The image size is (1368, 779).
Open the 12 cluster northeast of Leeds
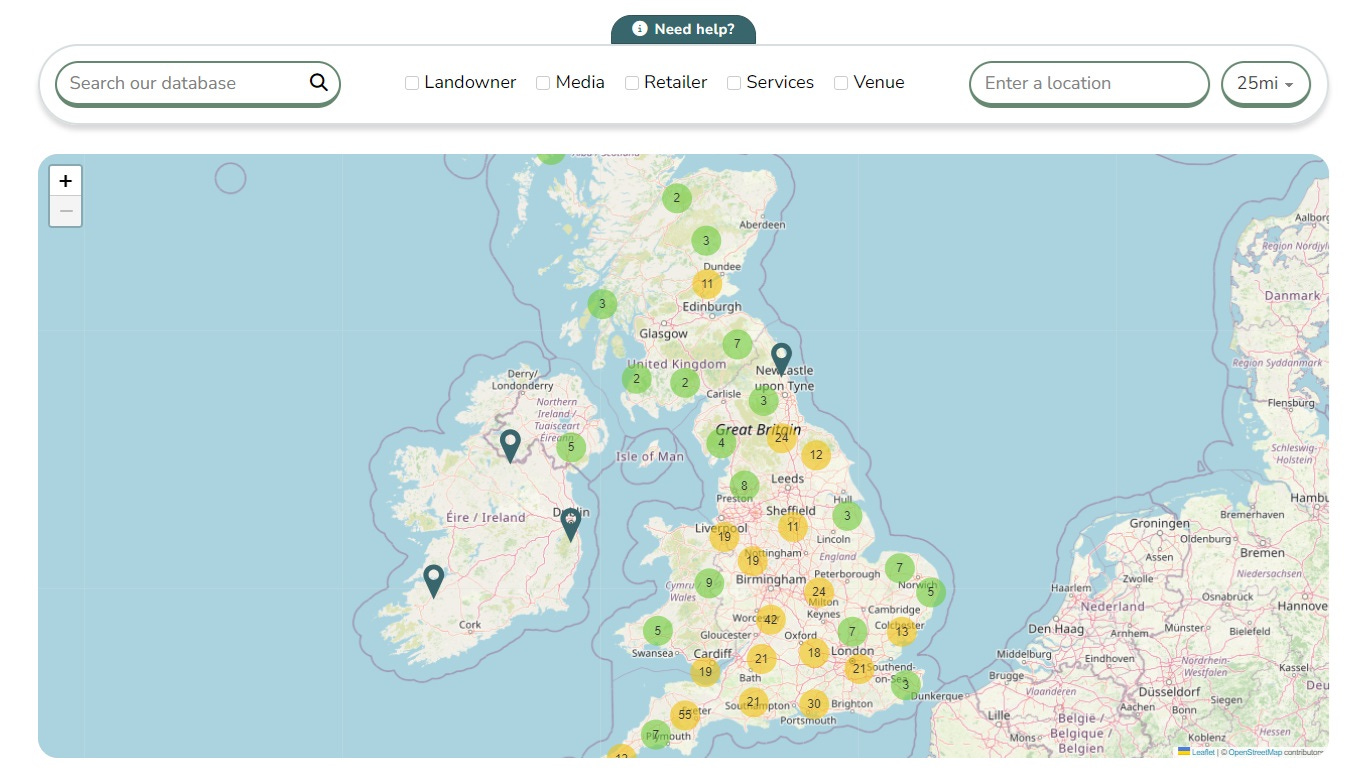tap(816, 455)
